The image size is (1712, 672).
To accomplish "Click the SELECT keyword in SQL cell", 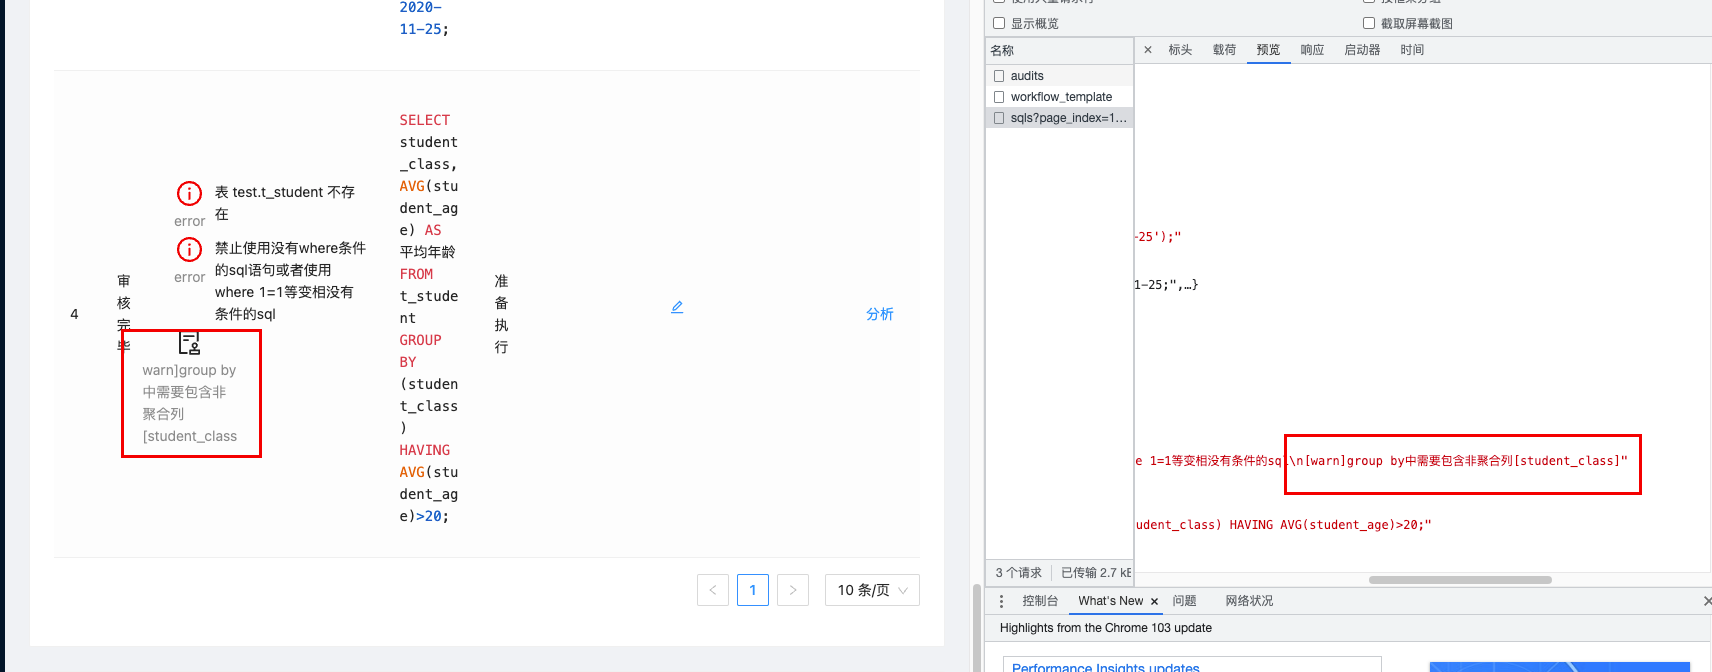I will tap(425, 120).
